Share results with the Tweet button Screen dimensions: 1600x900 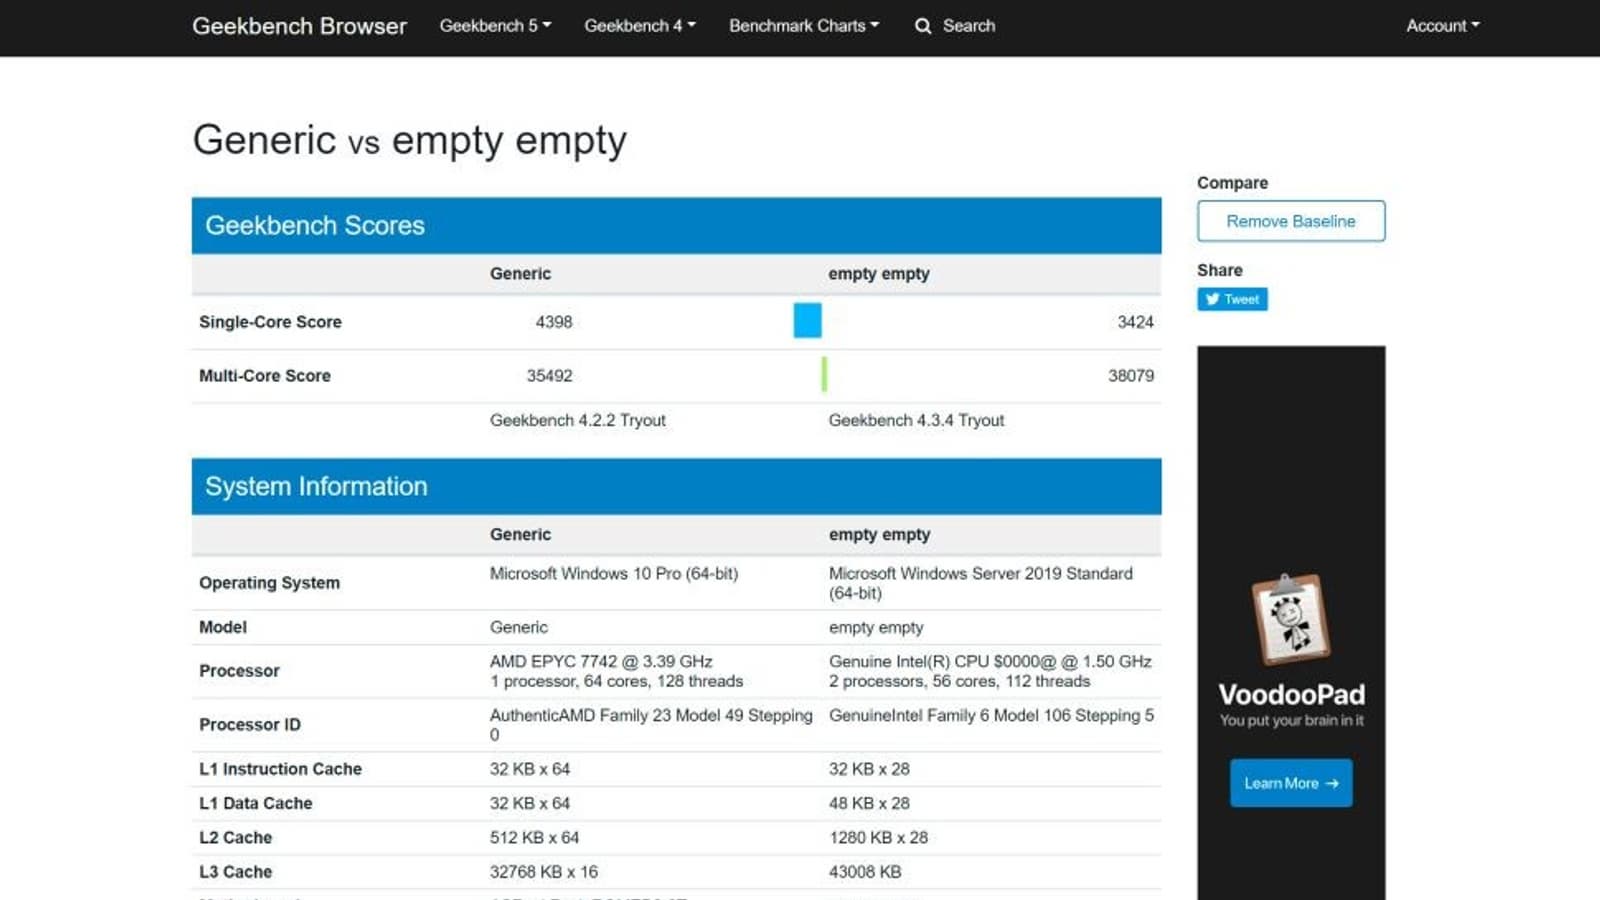click(x=1232, y=299)
